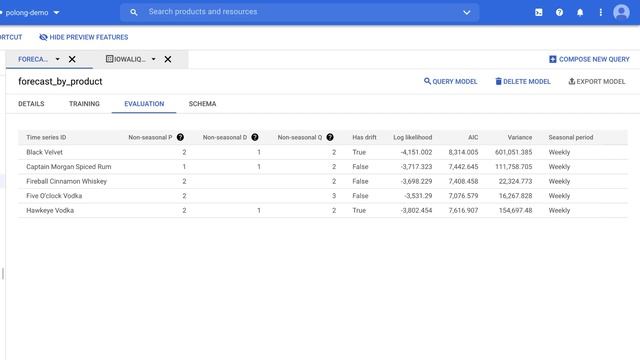The image size is (640, 360).
Task: Click AIC value 8,314.005
Action: pos(463,152)
